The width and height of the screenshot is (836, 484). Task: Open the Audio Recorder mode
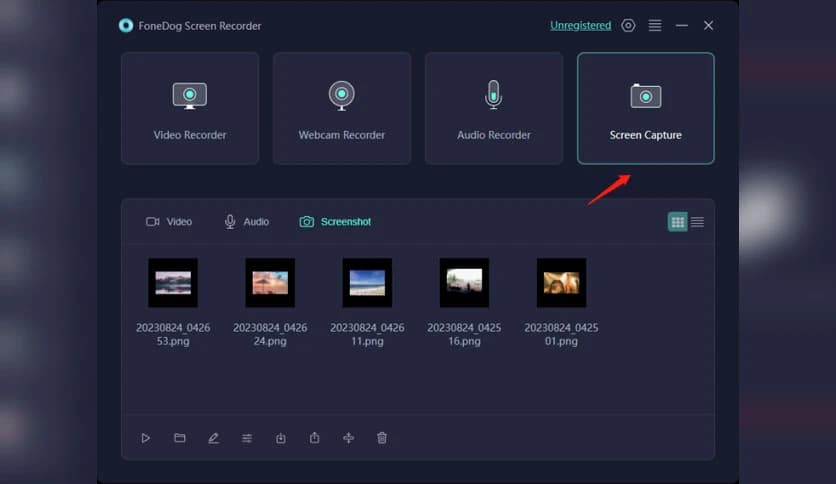click(494, 108)
